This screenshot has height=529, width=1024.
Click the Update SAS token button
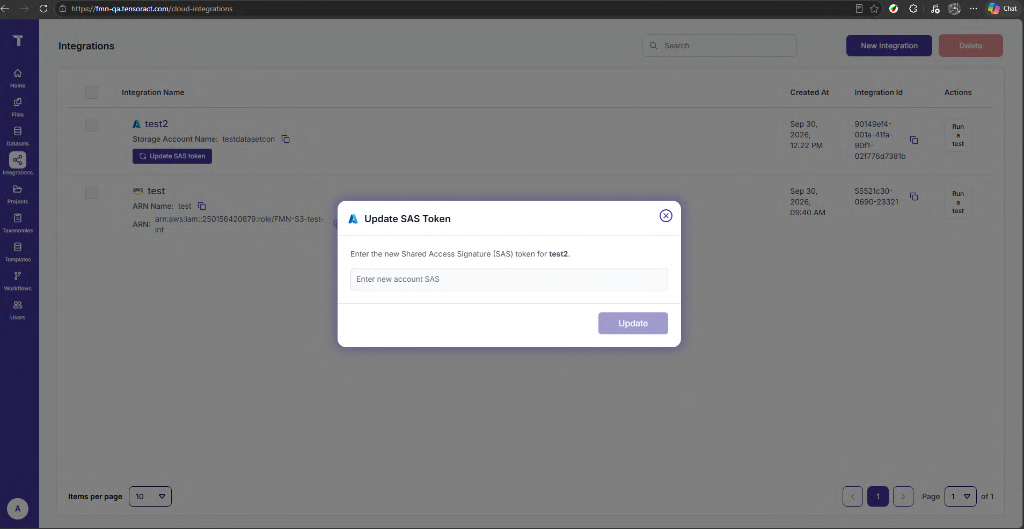click(x=172, y=156)
